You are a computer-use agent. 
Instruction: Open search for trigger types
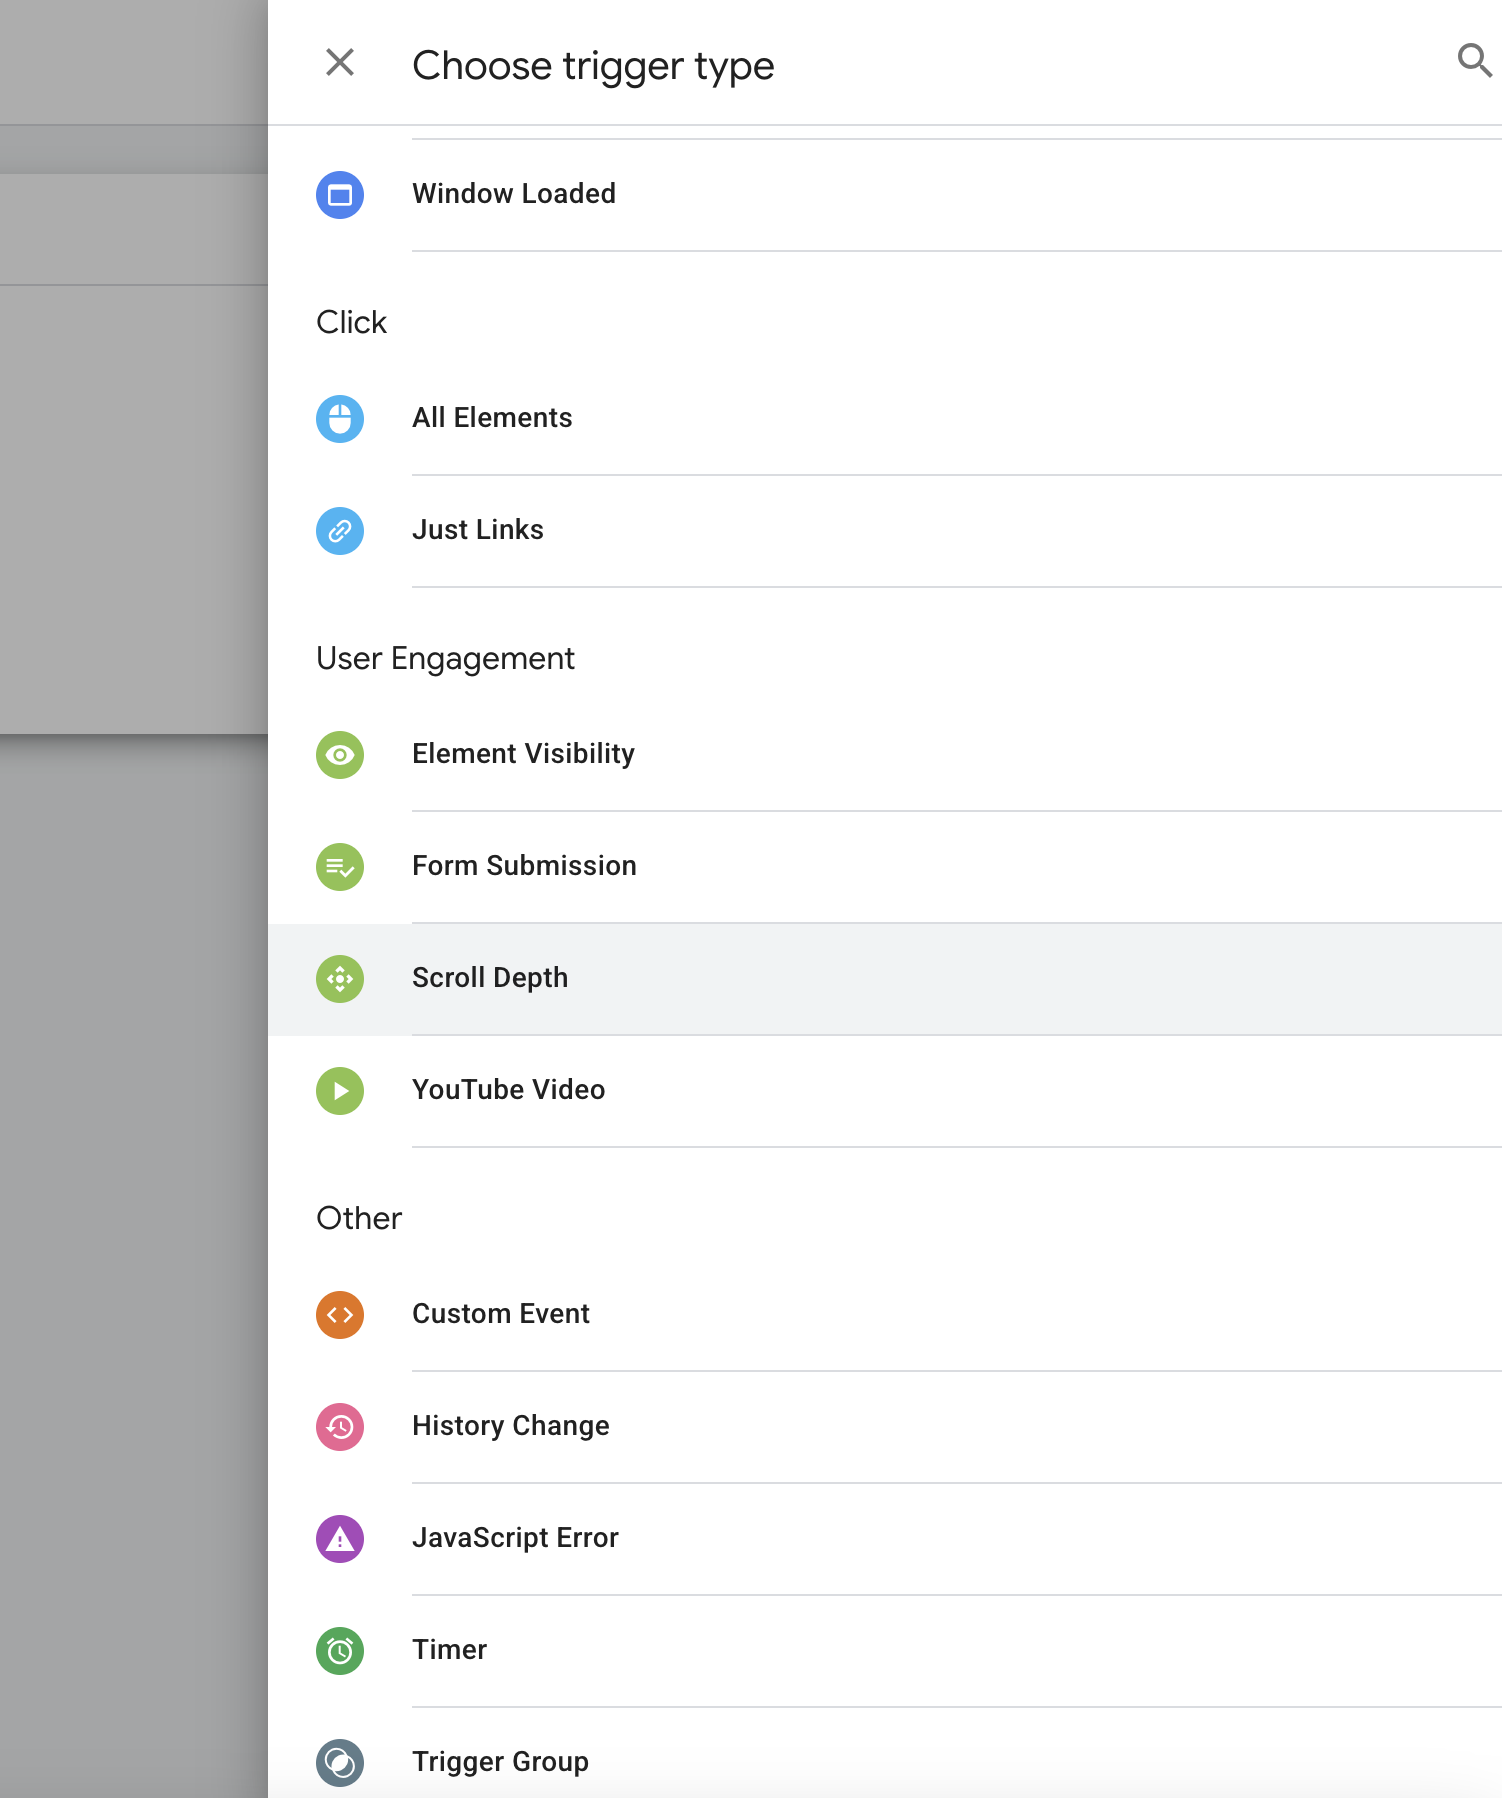(x=1474, y=61)
